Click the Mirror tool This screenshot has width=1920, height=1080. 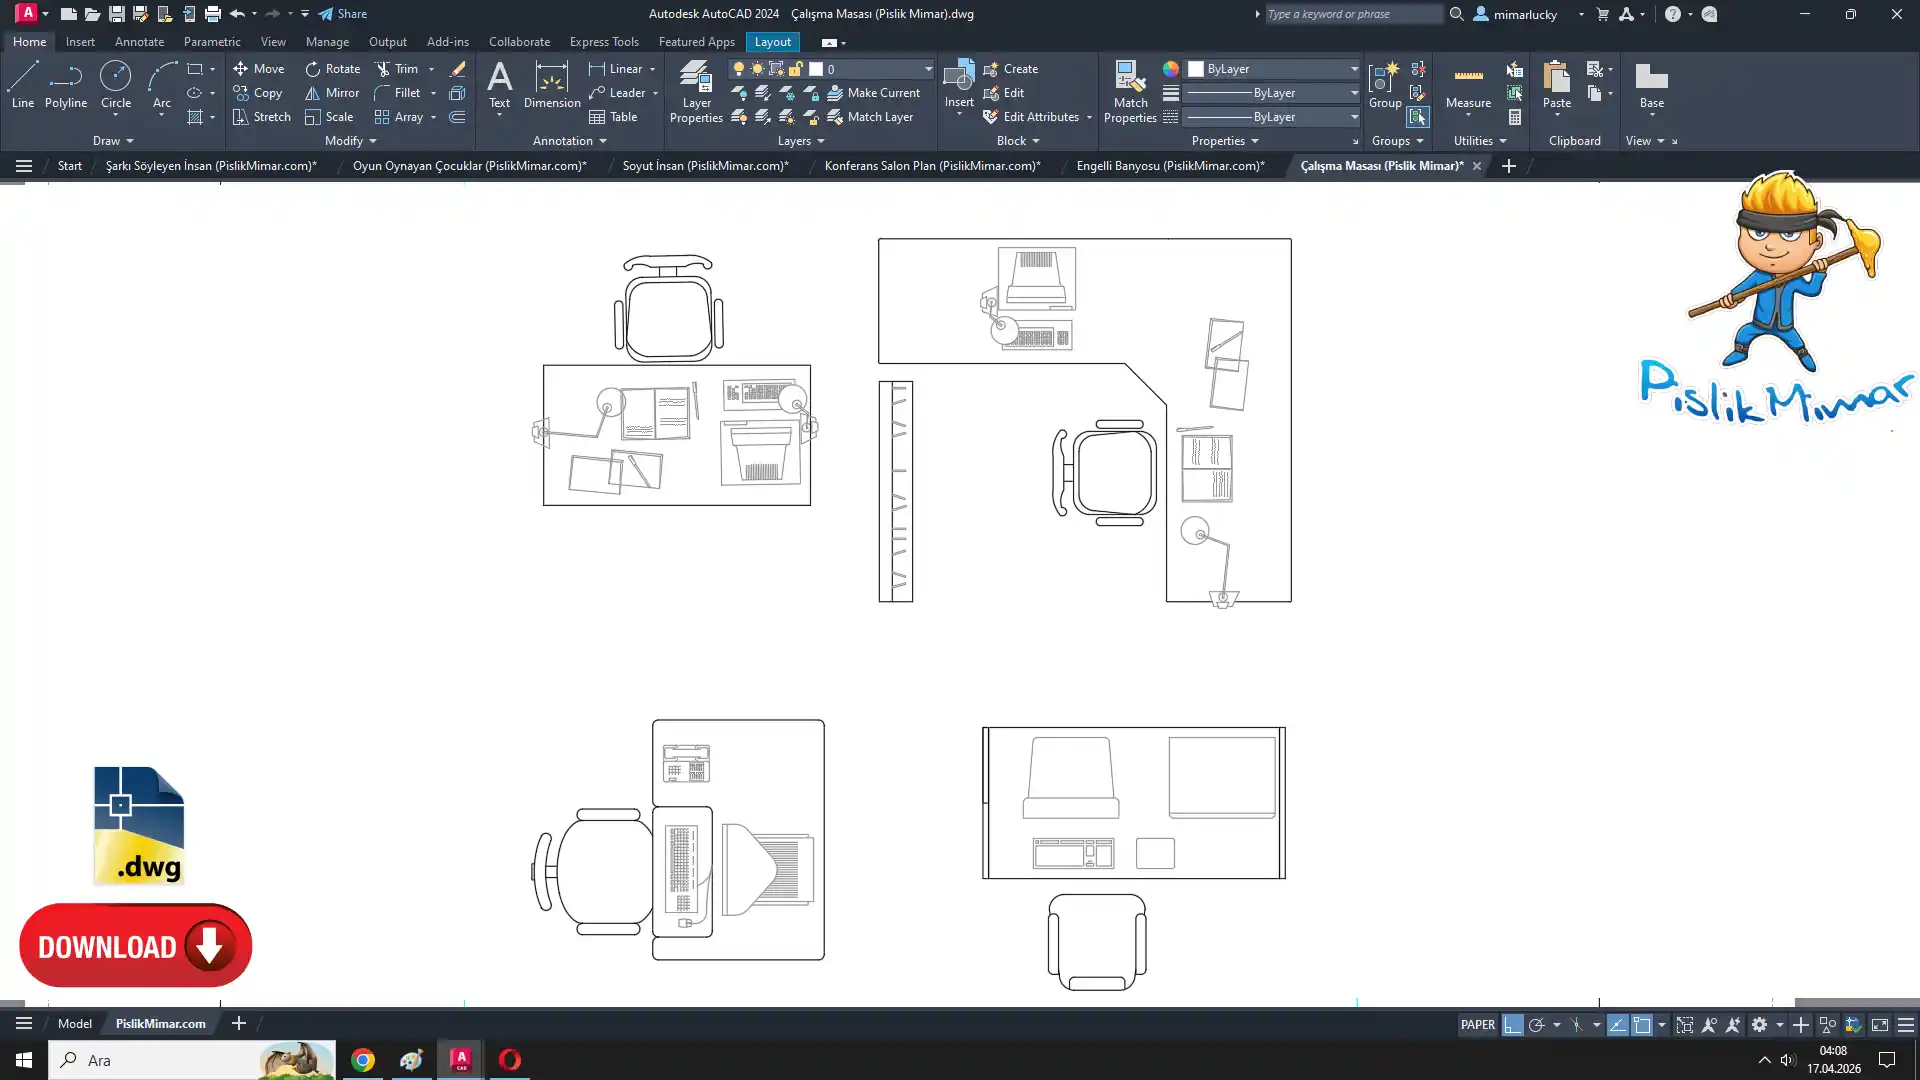point(332,93)
